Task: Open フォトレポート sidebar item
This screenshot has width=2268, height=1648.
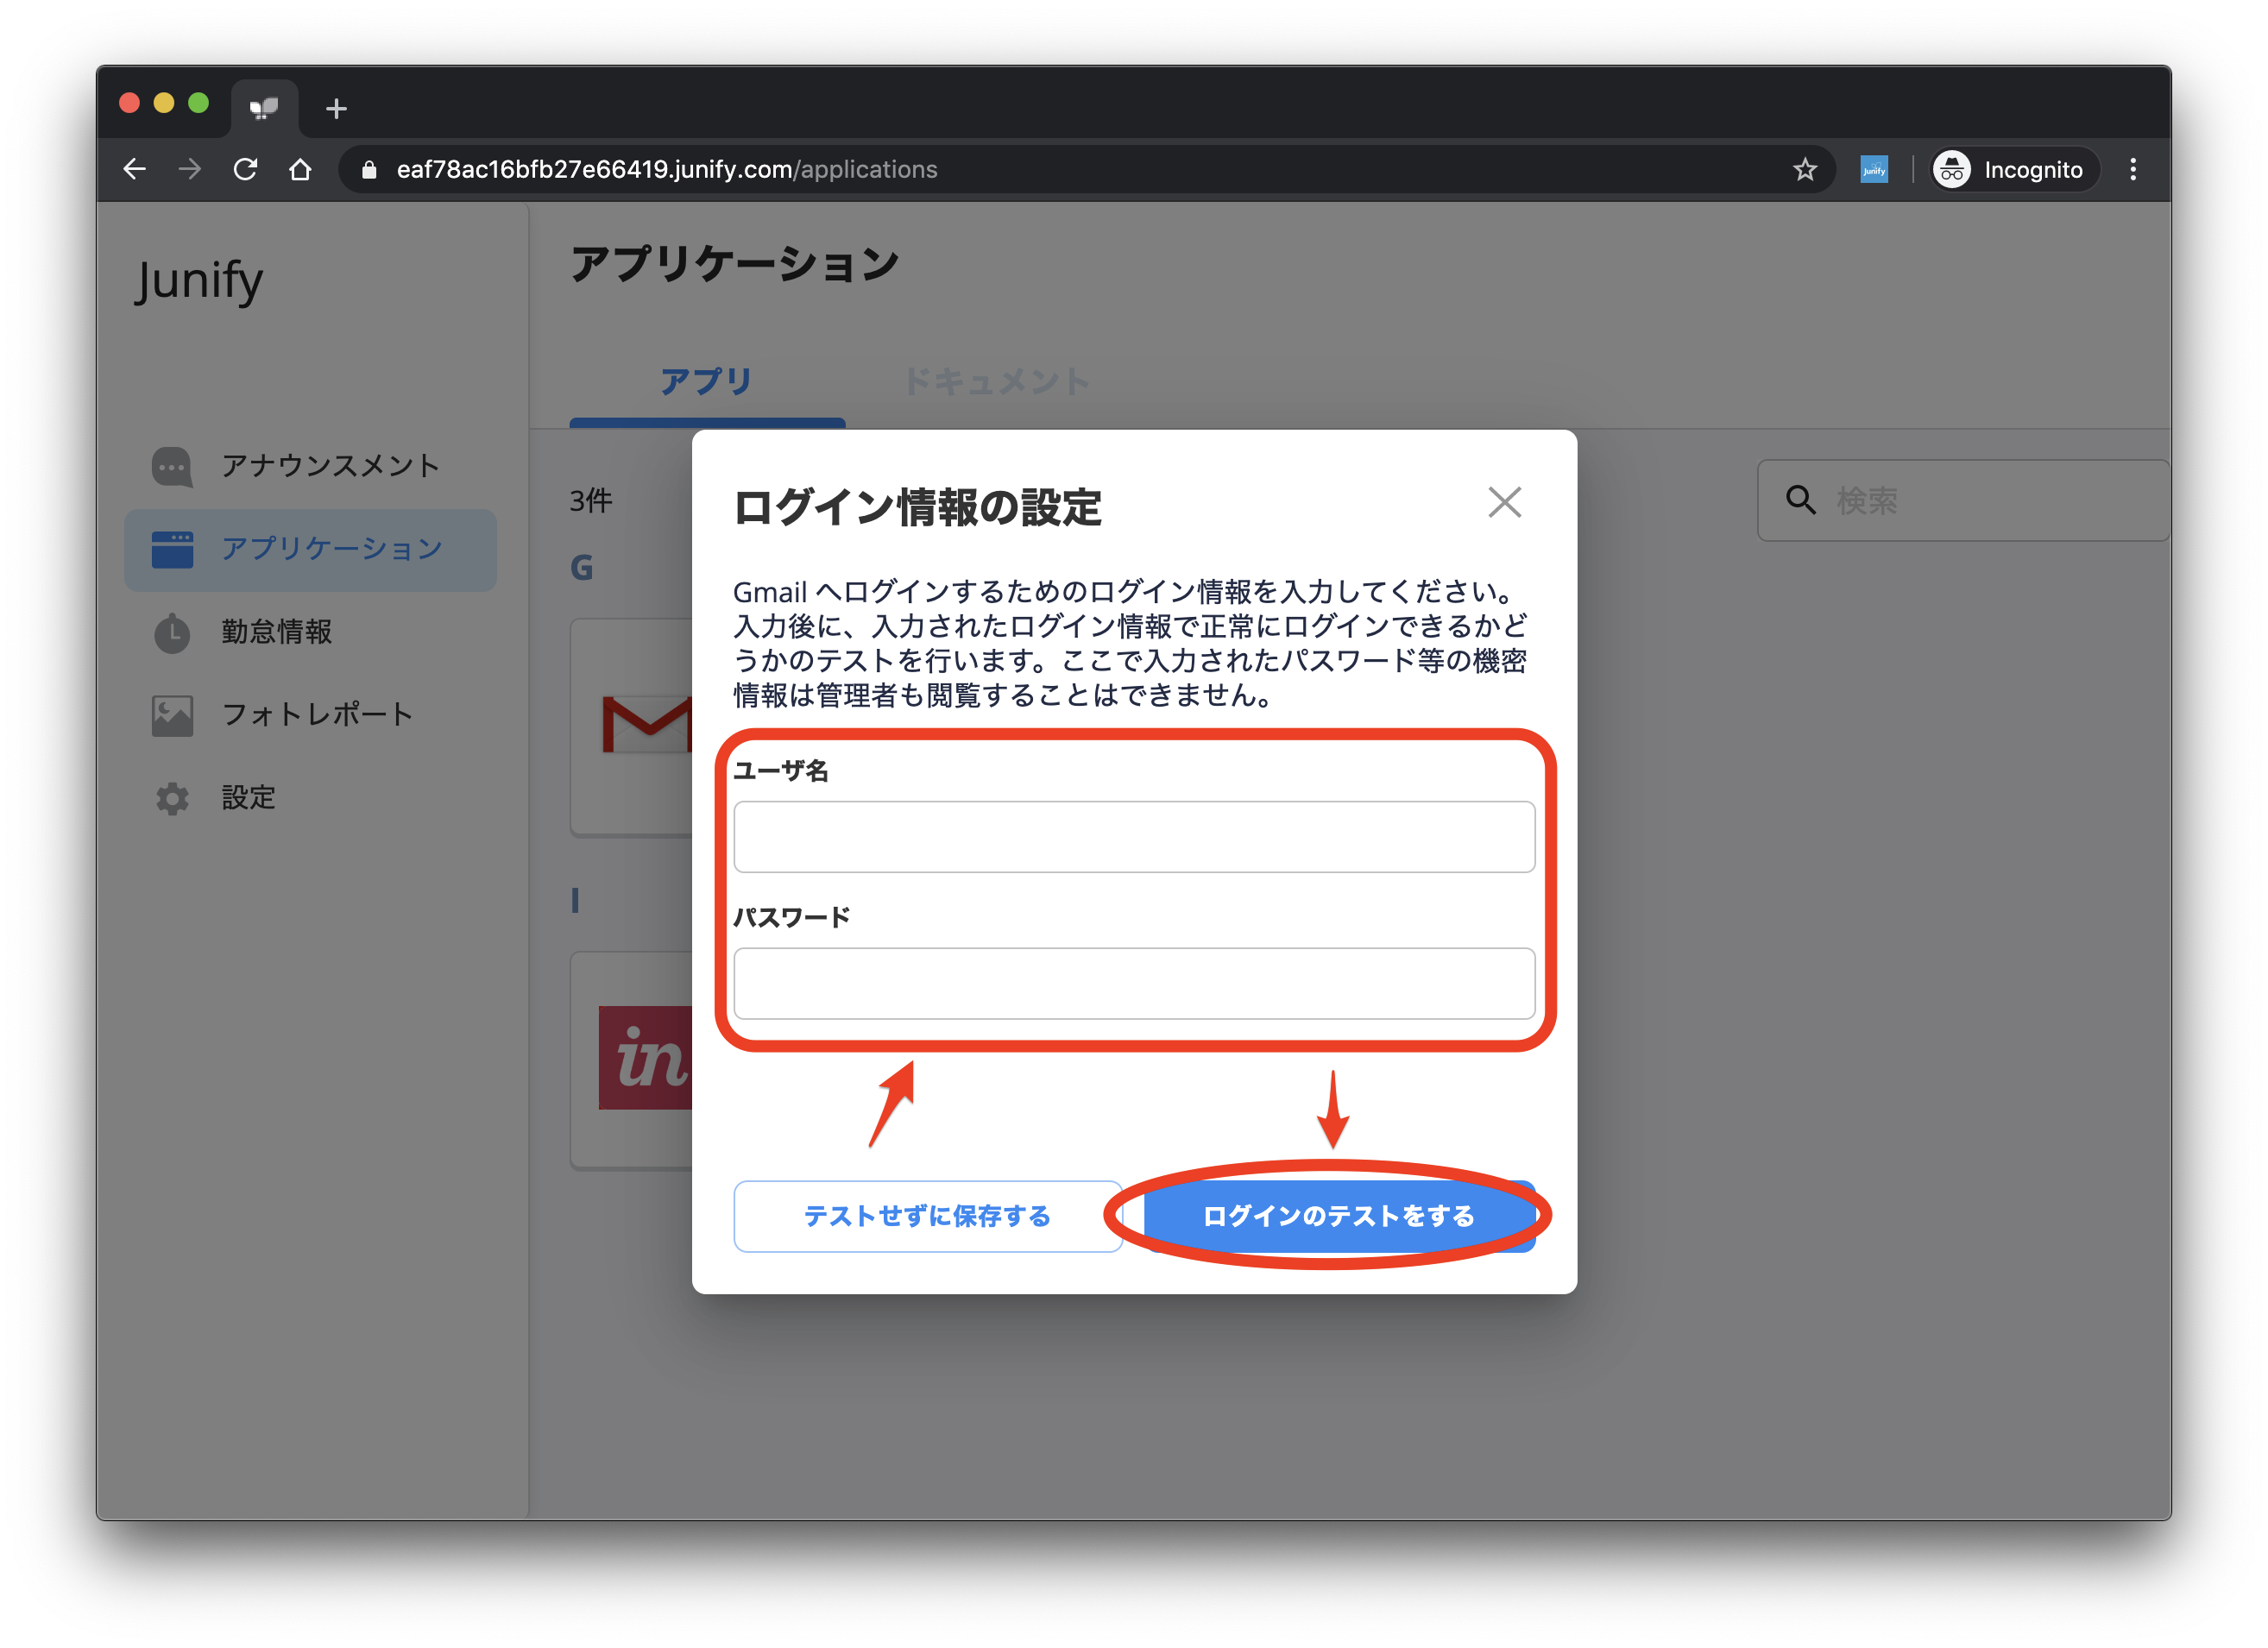Action: tap(316, 715)
